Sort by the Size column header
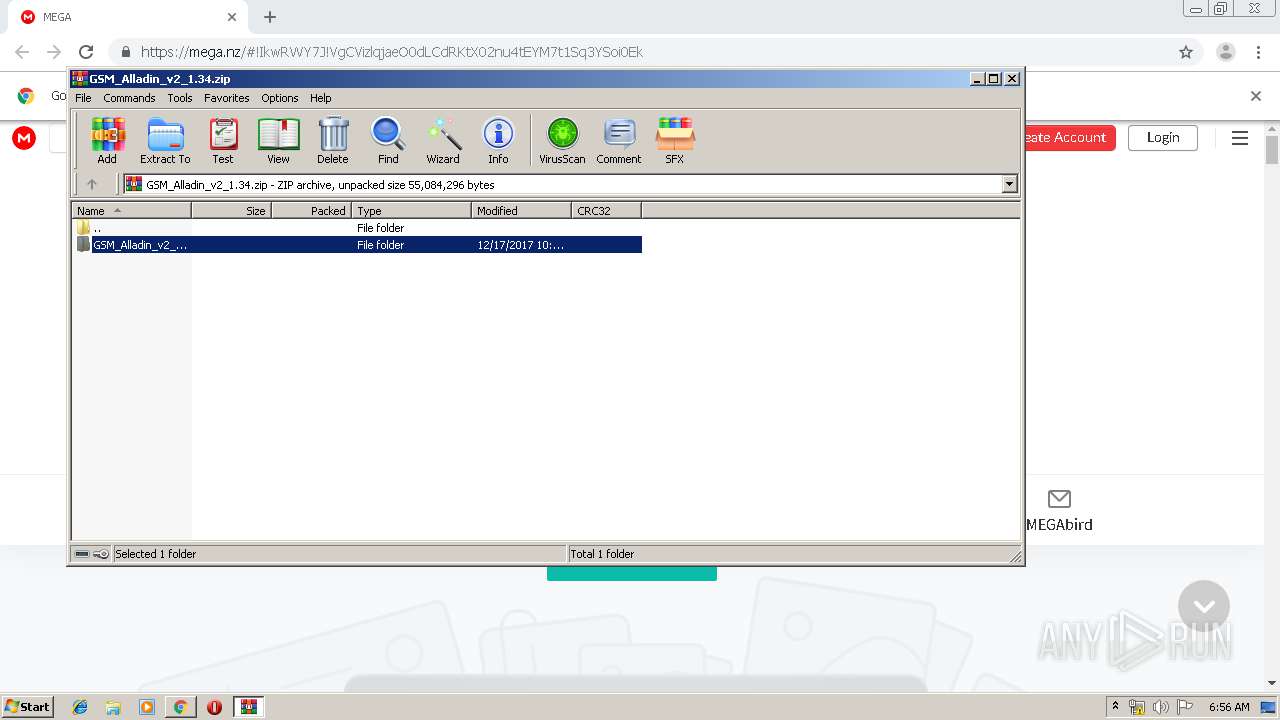Image resolution: width=1280 pixels, height=720 pixels. click(231, 210)
